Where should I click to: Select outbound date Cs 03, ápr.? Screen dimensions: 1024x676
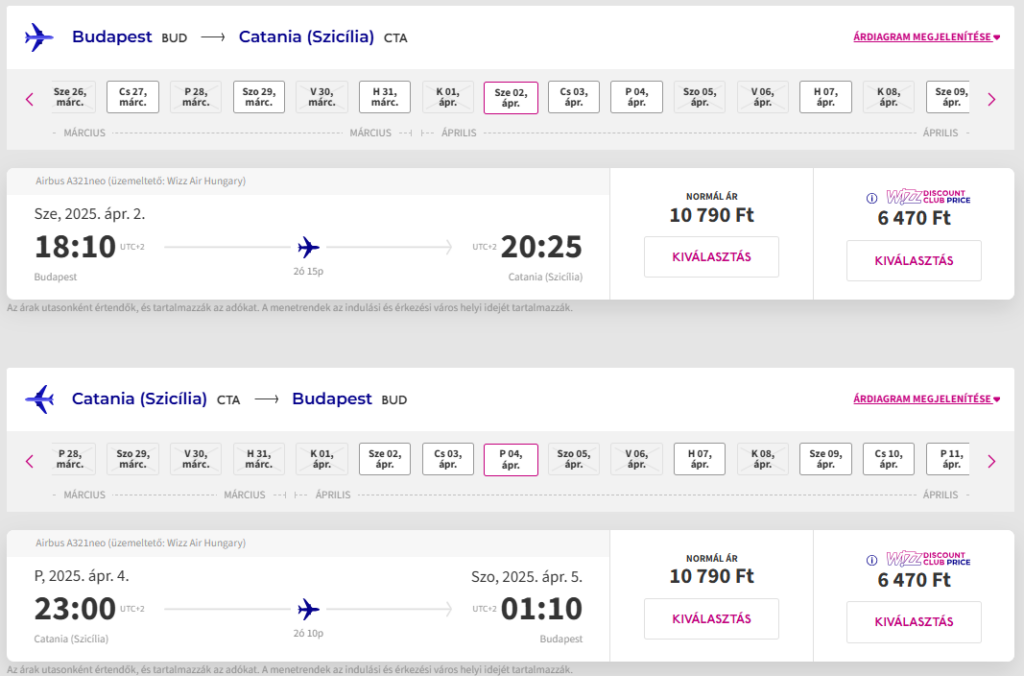point(573,97)
